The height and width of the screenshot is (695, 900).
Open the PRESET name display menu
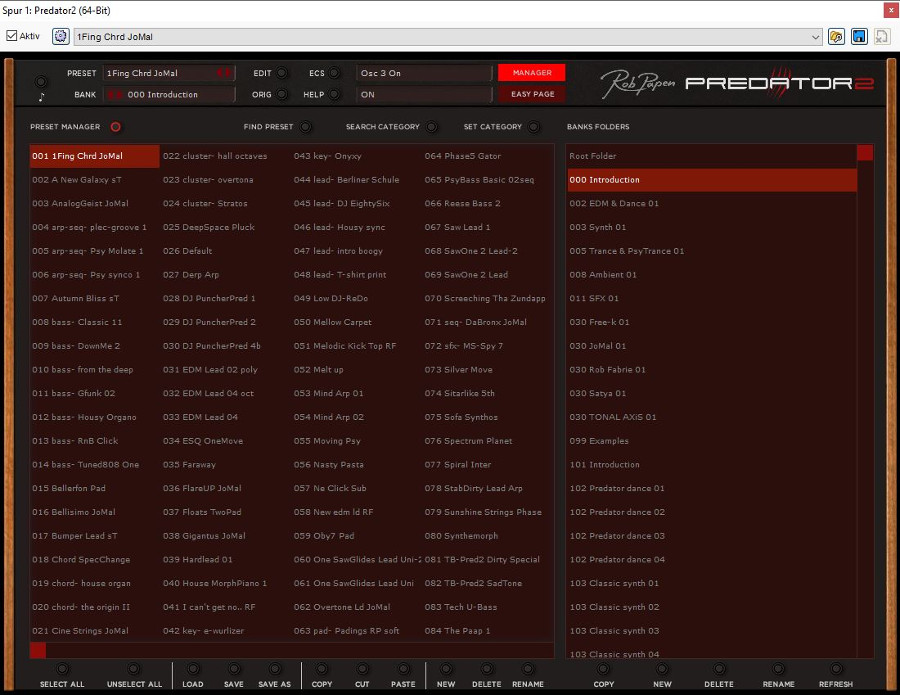(168, 73)
